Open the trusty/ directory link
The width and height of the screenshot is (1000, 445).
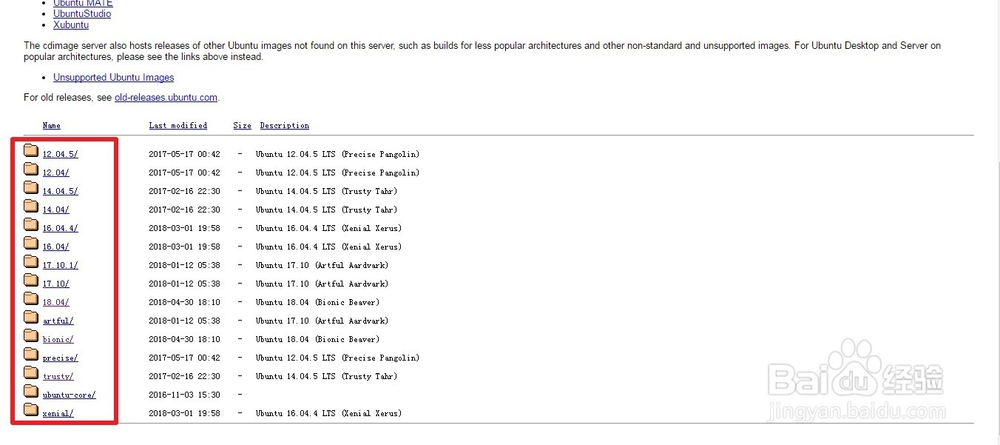[58, 376]
